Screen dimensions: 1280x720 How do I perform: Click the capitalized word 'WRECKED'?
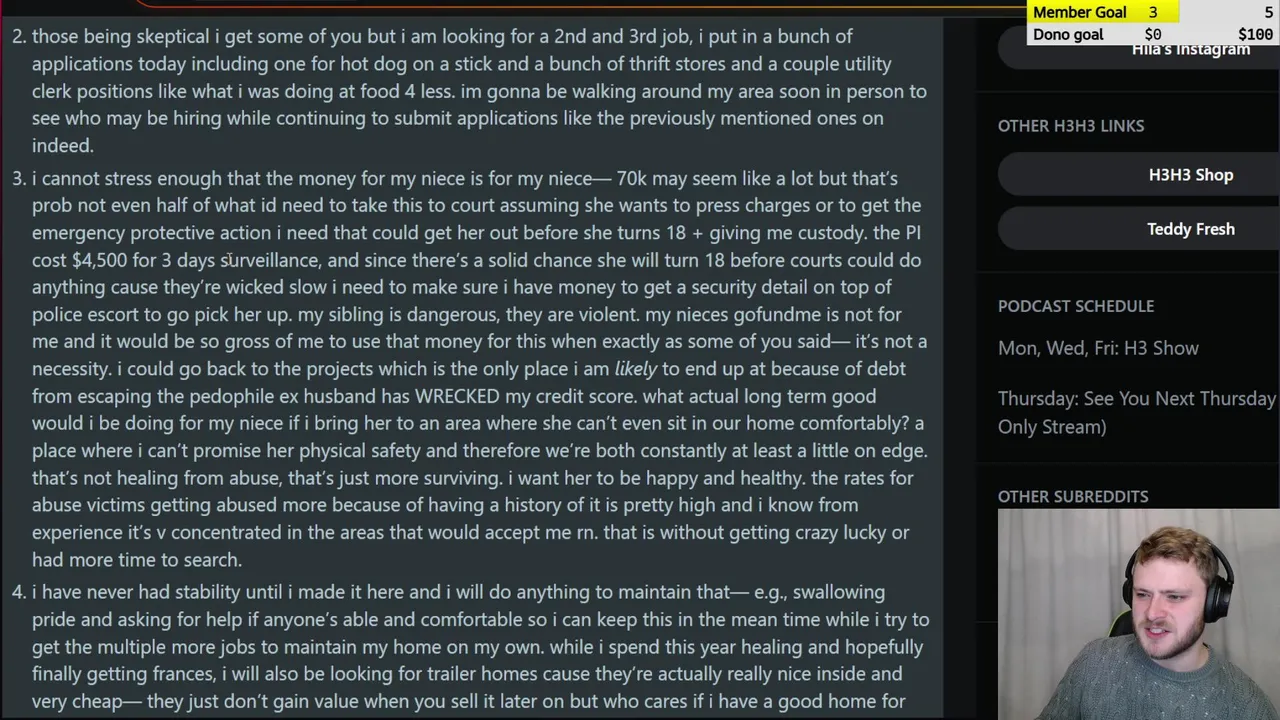coord(456,396)
